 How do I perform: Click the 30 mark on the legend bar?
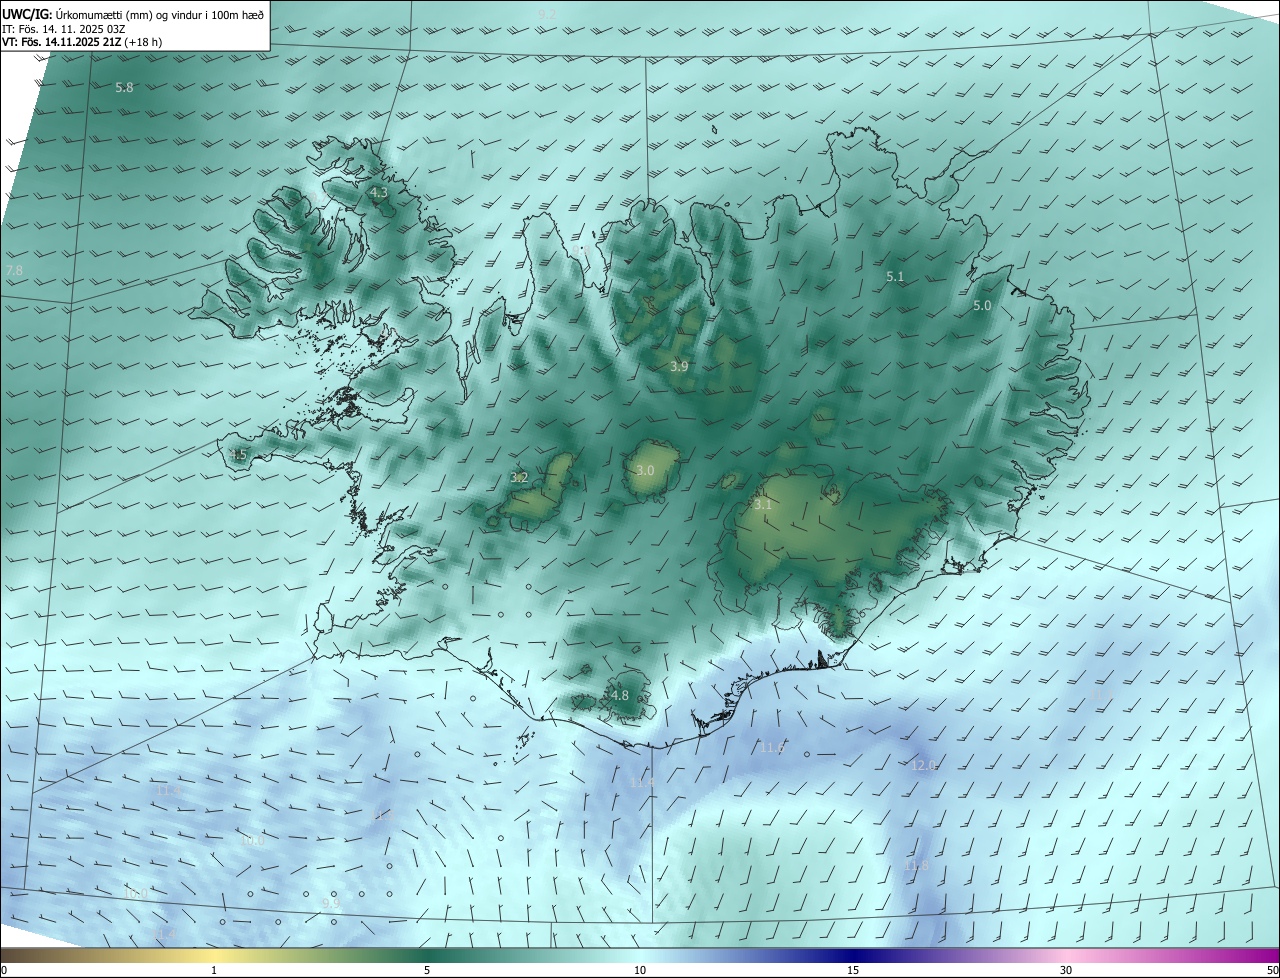(x=1066, y=970)
